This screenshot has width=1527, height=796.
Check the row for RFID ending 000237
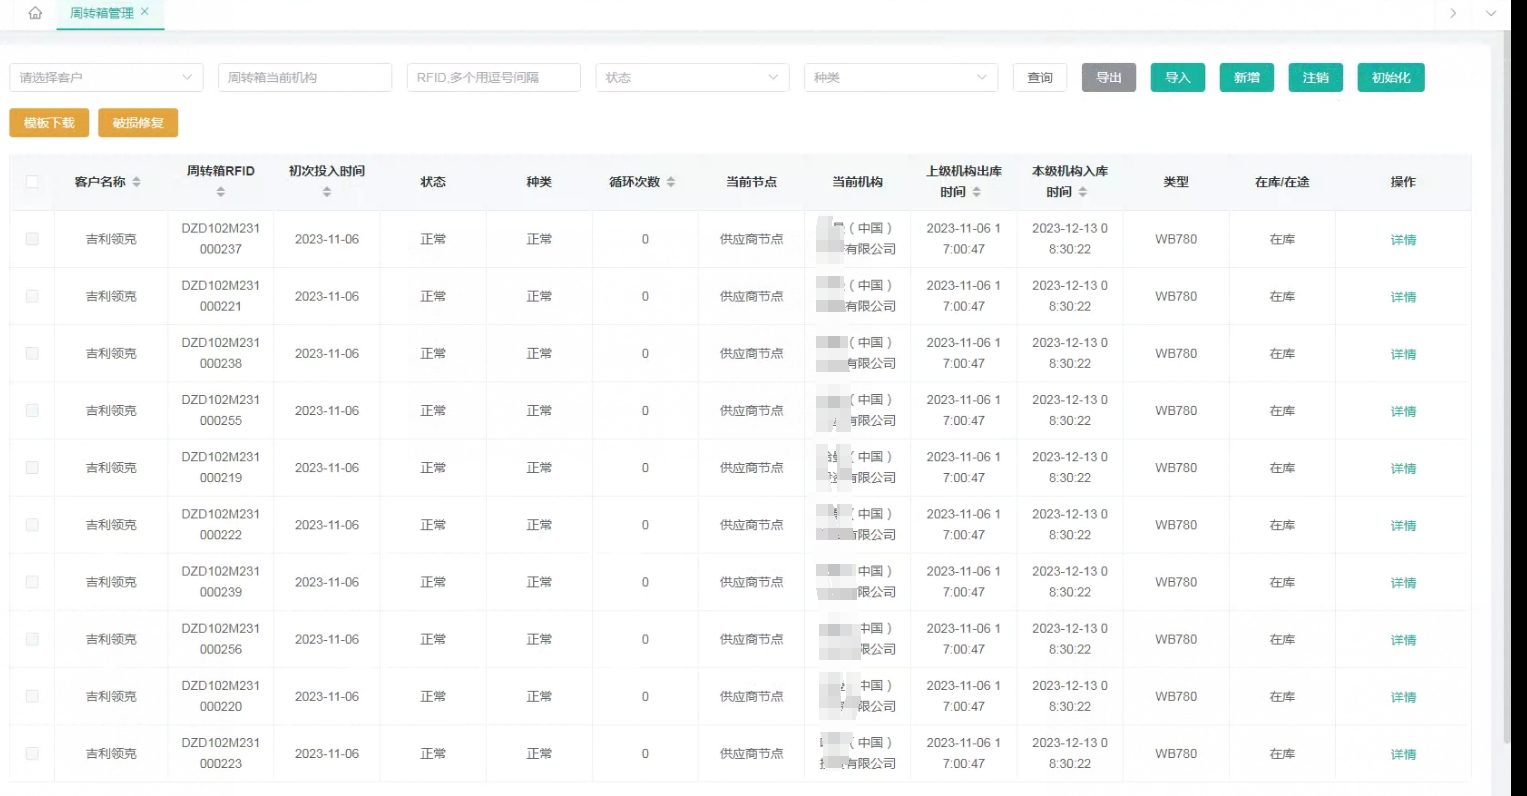[32, 239]
